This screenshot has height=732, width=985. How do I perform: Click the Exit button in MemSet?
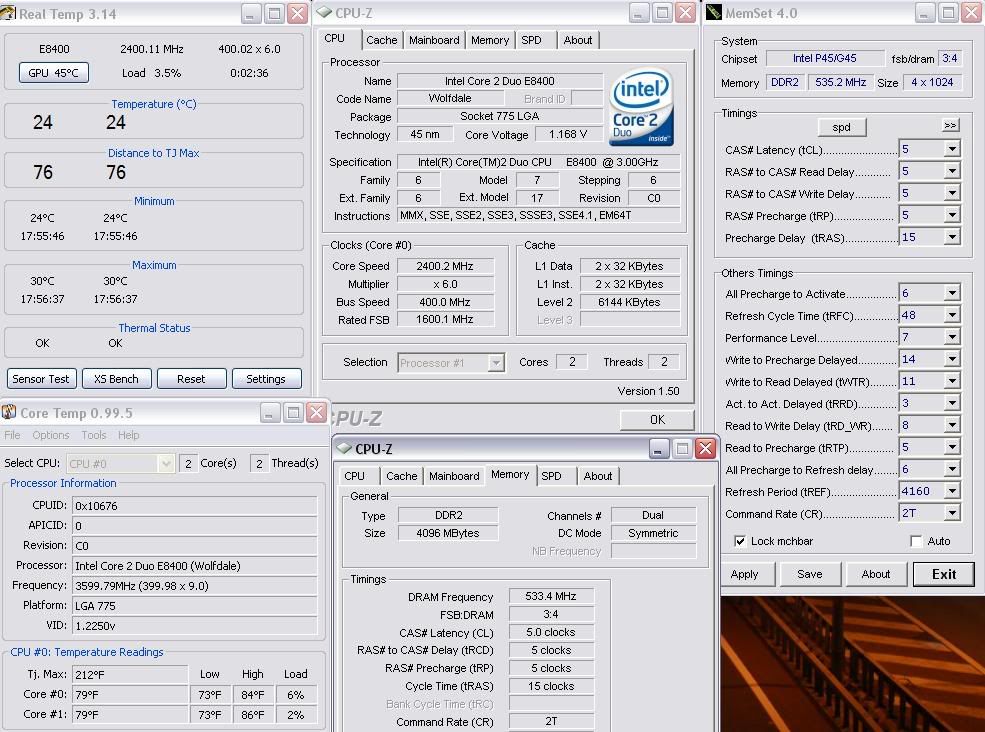[x=944, y=574]
